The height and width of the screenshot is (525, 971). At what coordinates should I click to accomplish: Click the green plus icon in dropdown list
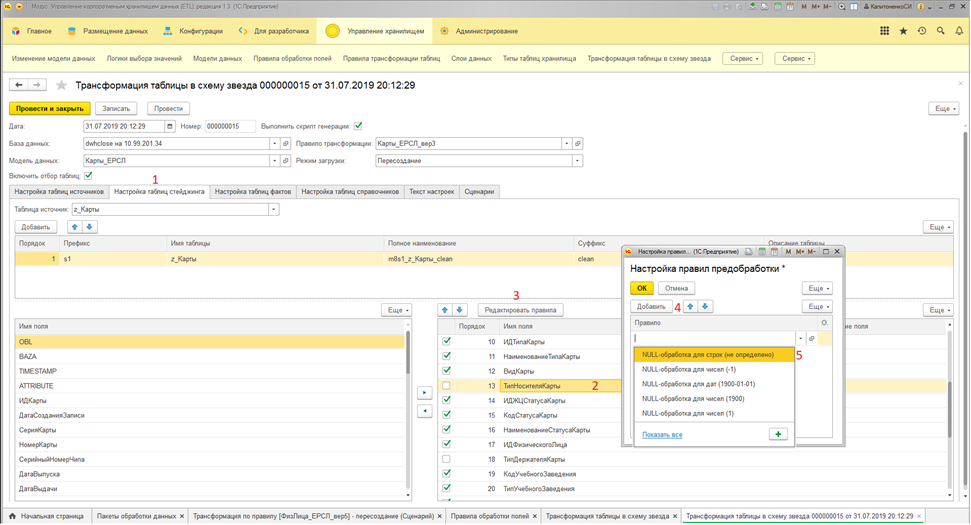[x=777, y=433]
